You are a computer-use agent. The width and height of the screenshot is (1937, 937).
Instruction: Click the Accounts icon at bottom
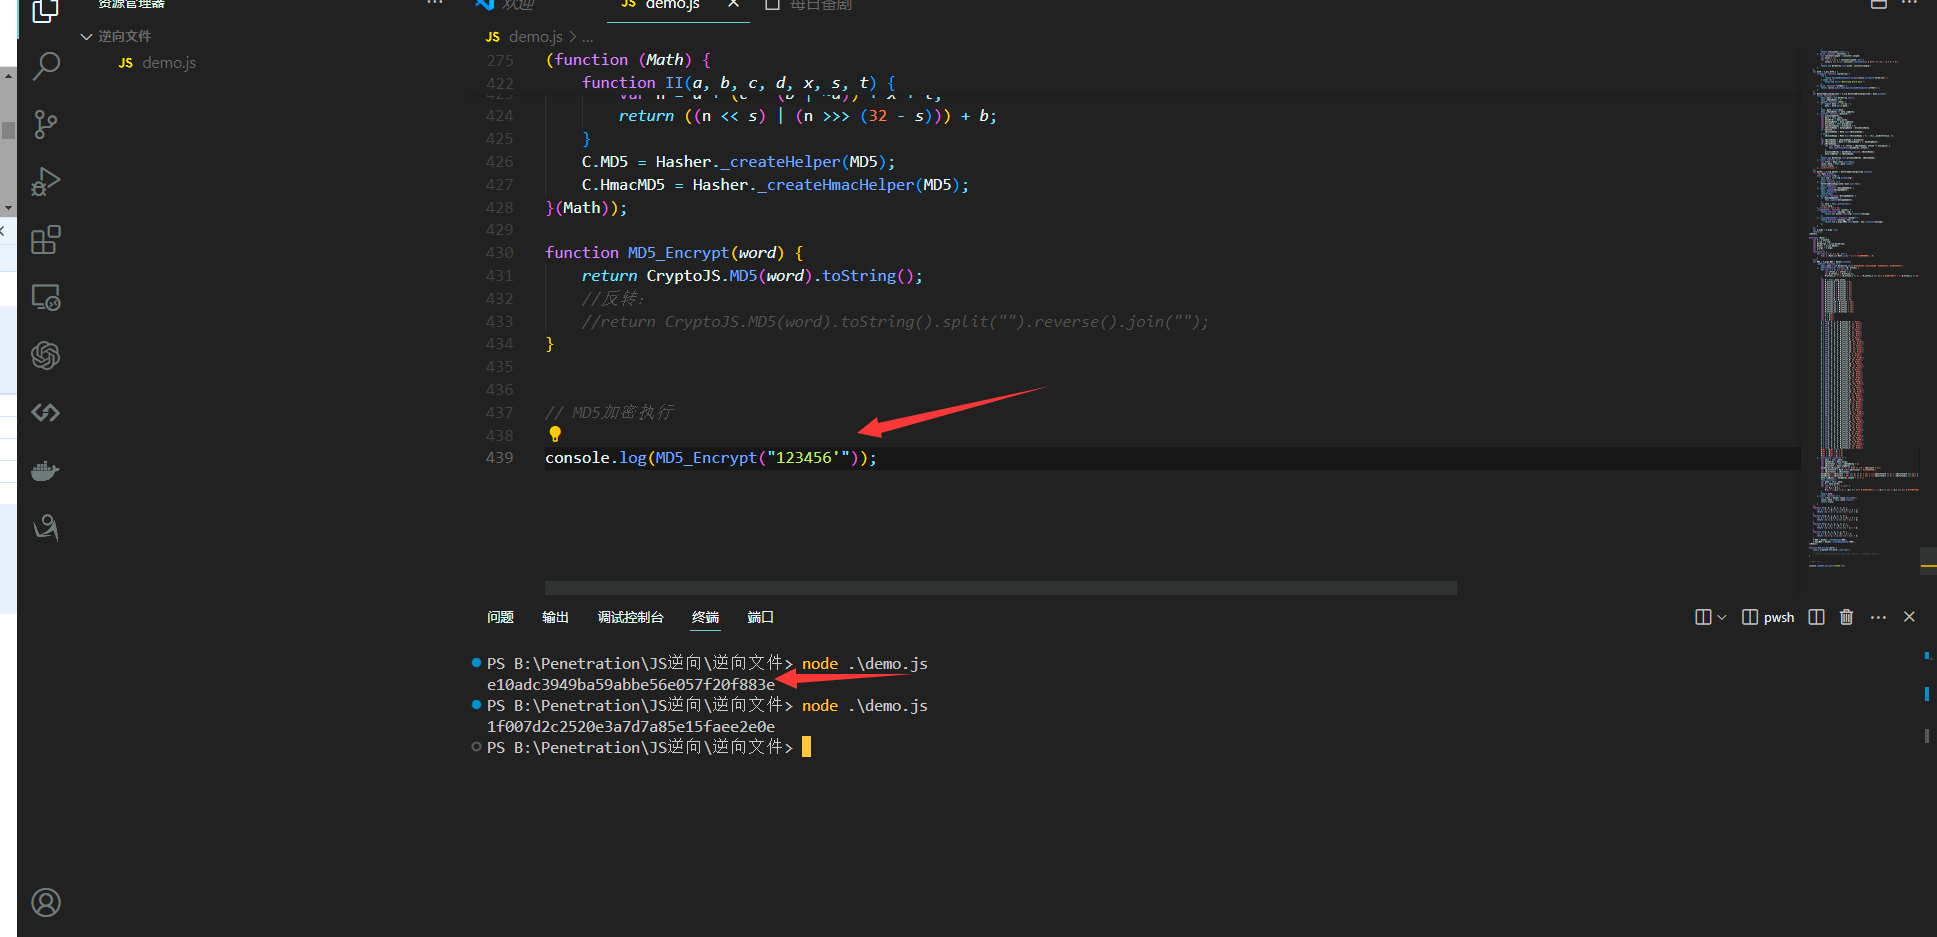pyautogui.click(x=46, y=902)
